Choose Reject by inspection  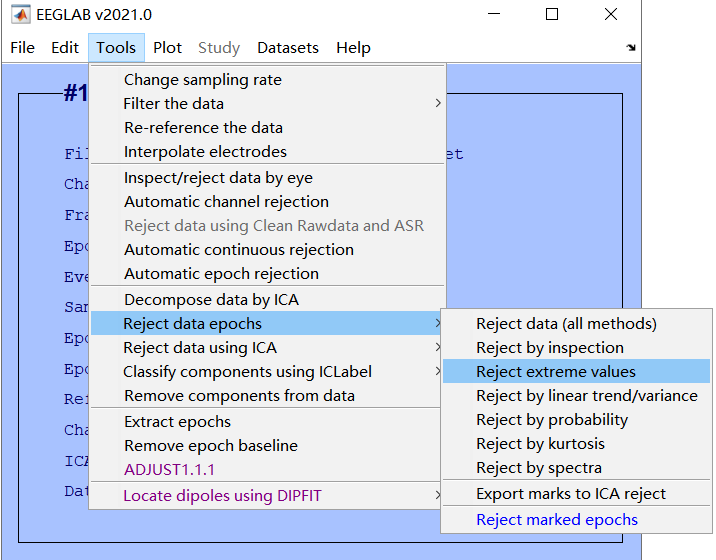(x=576, y=348)
